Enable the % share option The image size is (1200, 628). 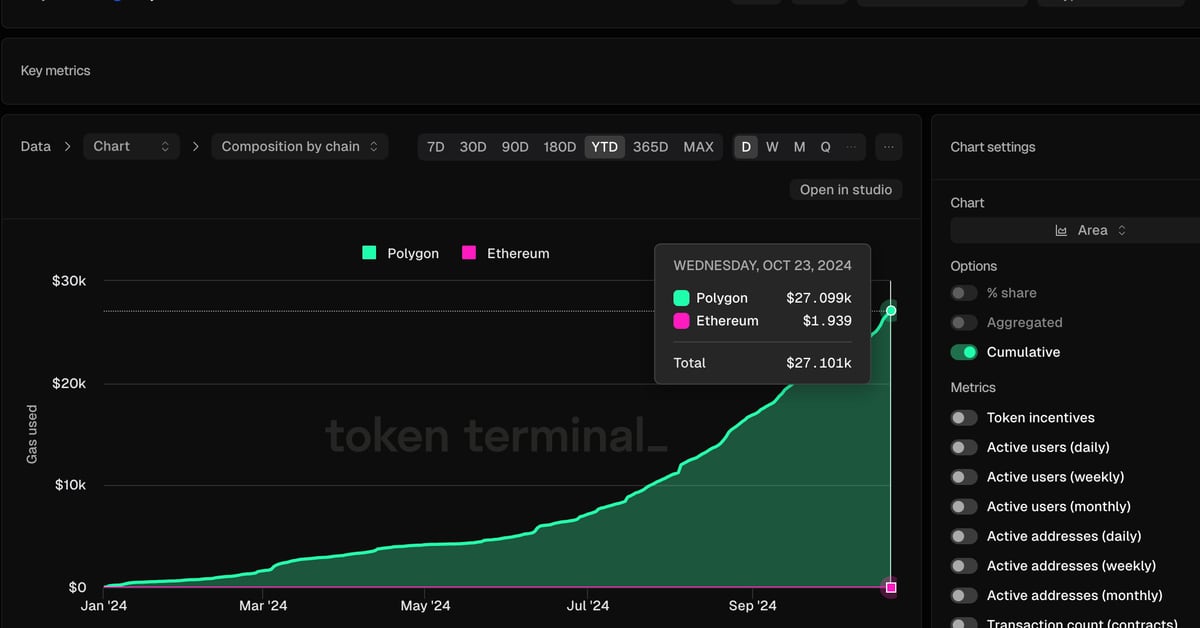pos(964,292)
